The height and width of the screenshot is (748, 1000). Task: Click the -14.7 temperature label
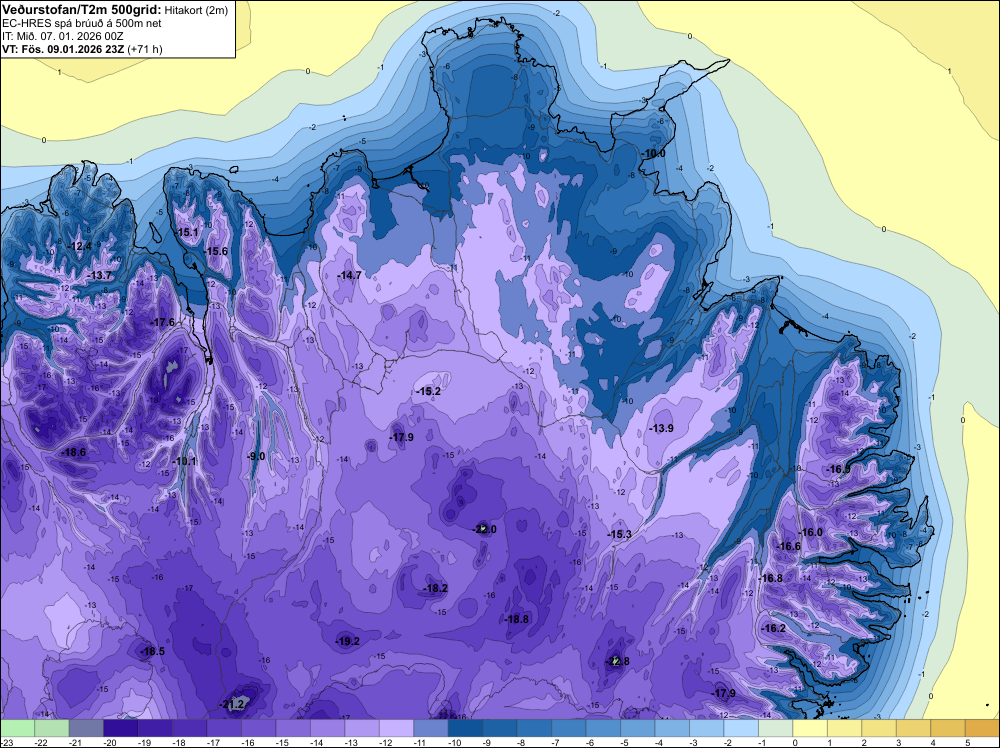[349, 275]
